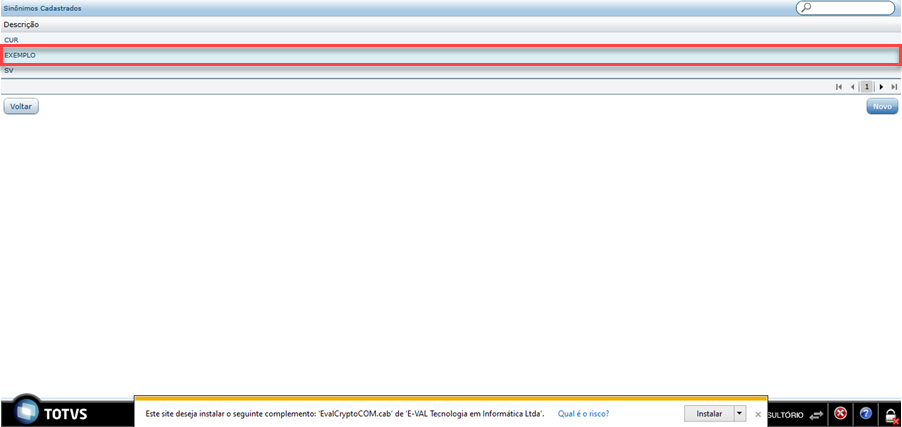Open the 'Qual é o risco?' link
902x427 pixels.
pos(583,414)
